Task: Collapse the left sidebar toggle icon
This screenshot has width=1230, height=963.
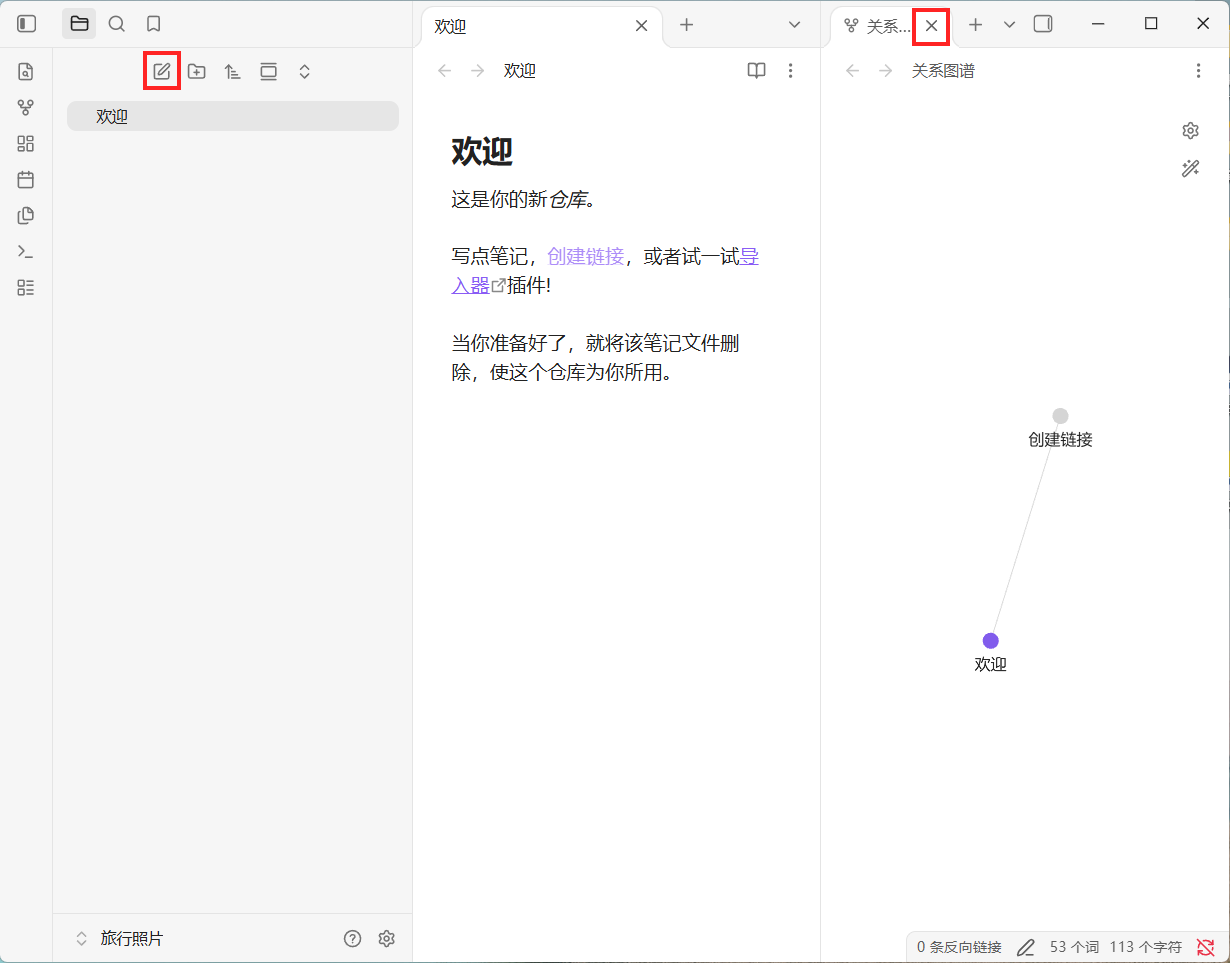Action: click(x=27, y=24)
